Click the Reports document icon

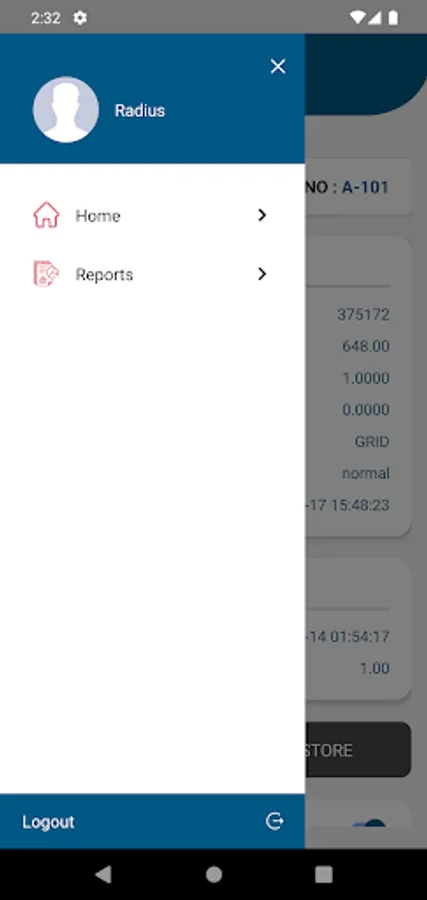pos(46,274)
